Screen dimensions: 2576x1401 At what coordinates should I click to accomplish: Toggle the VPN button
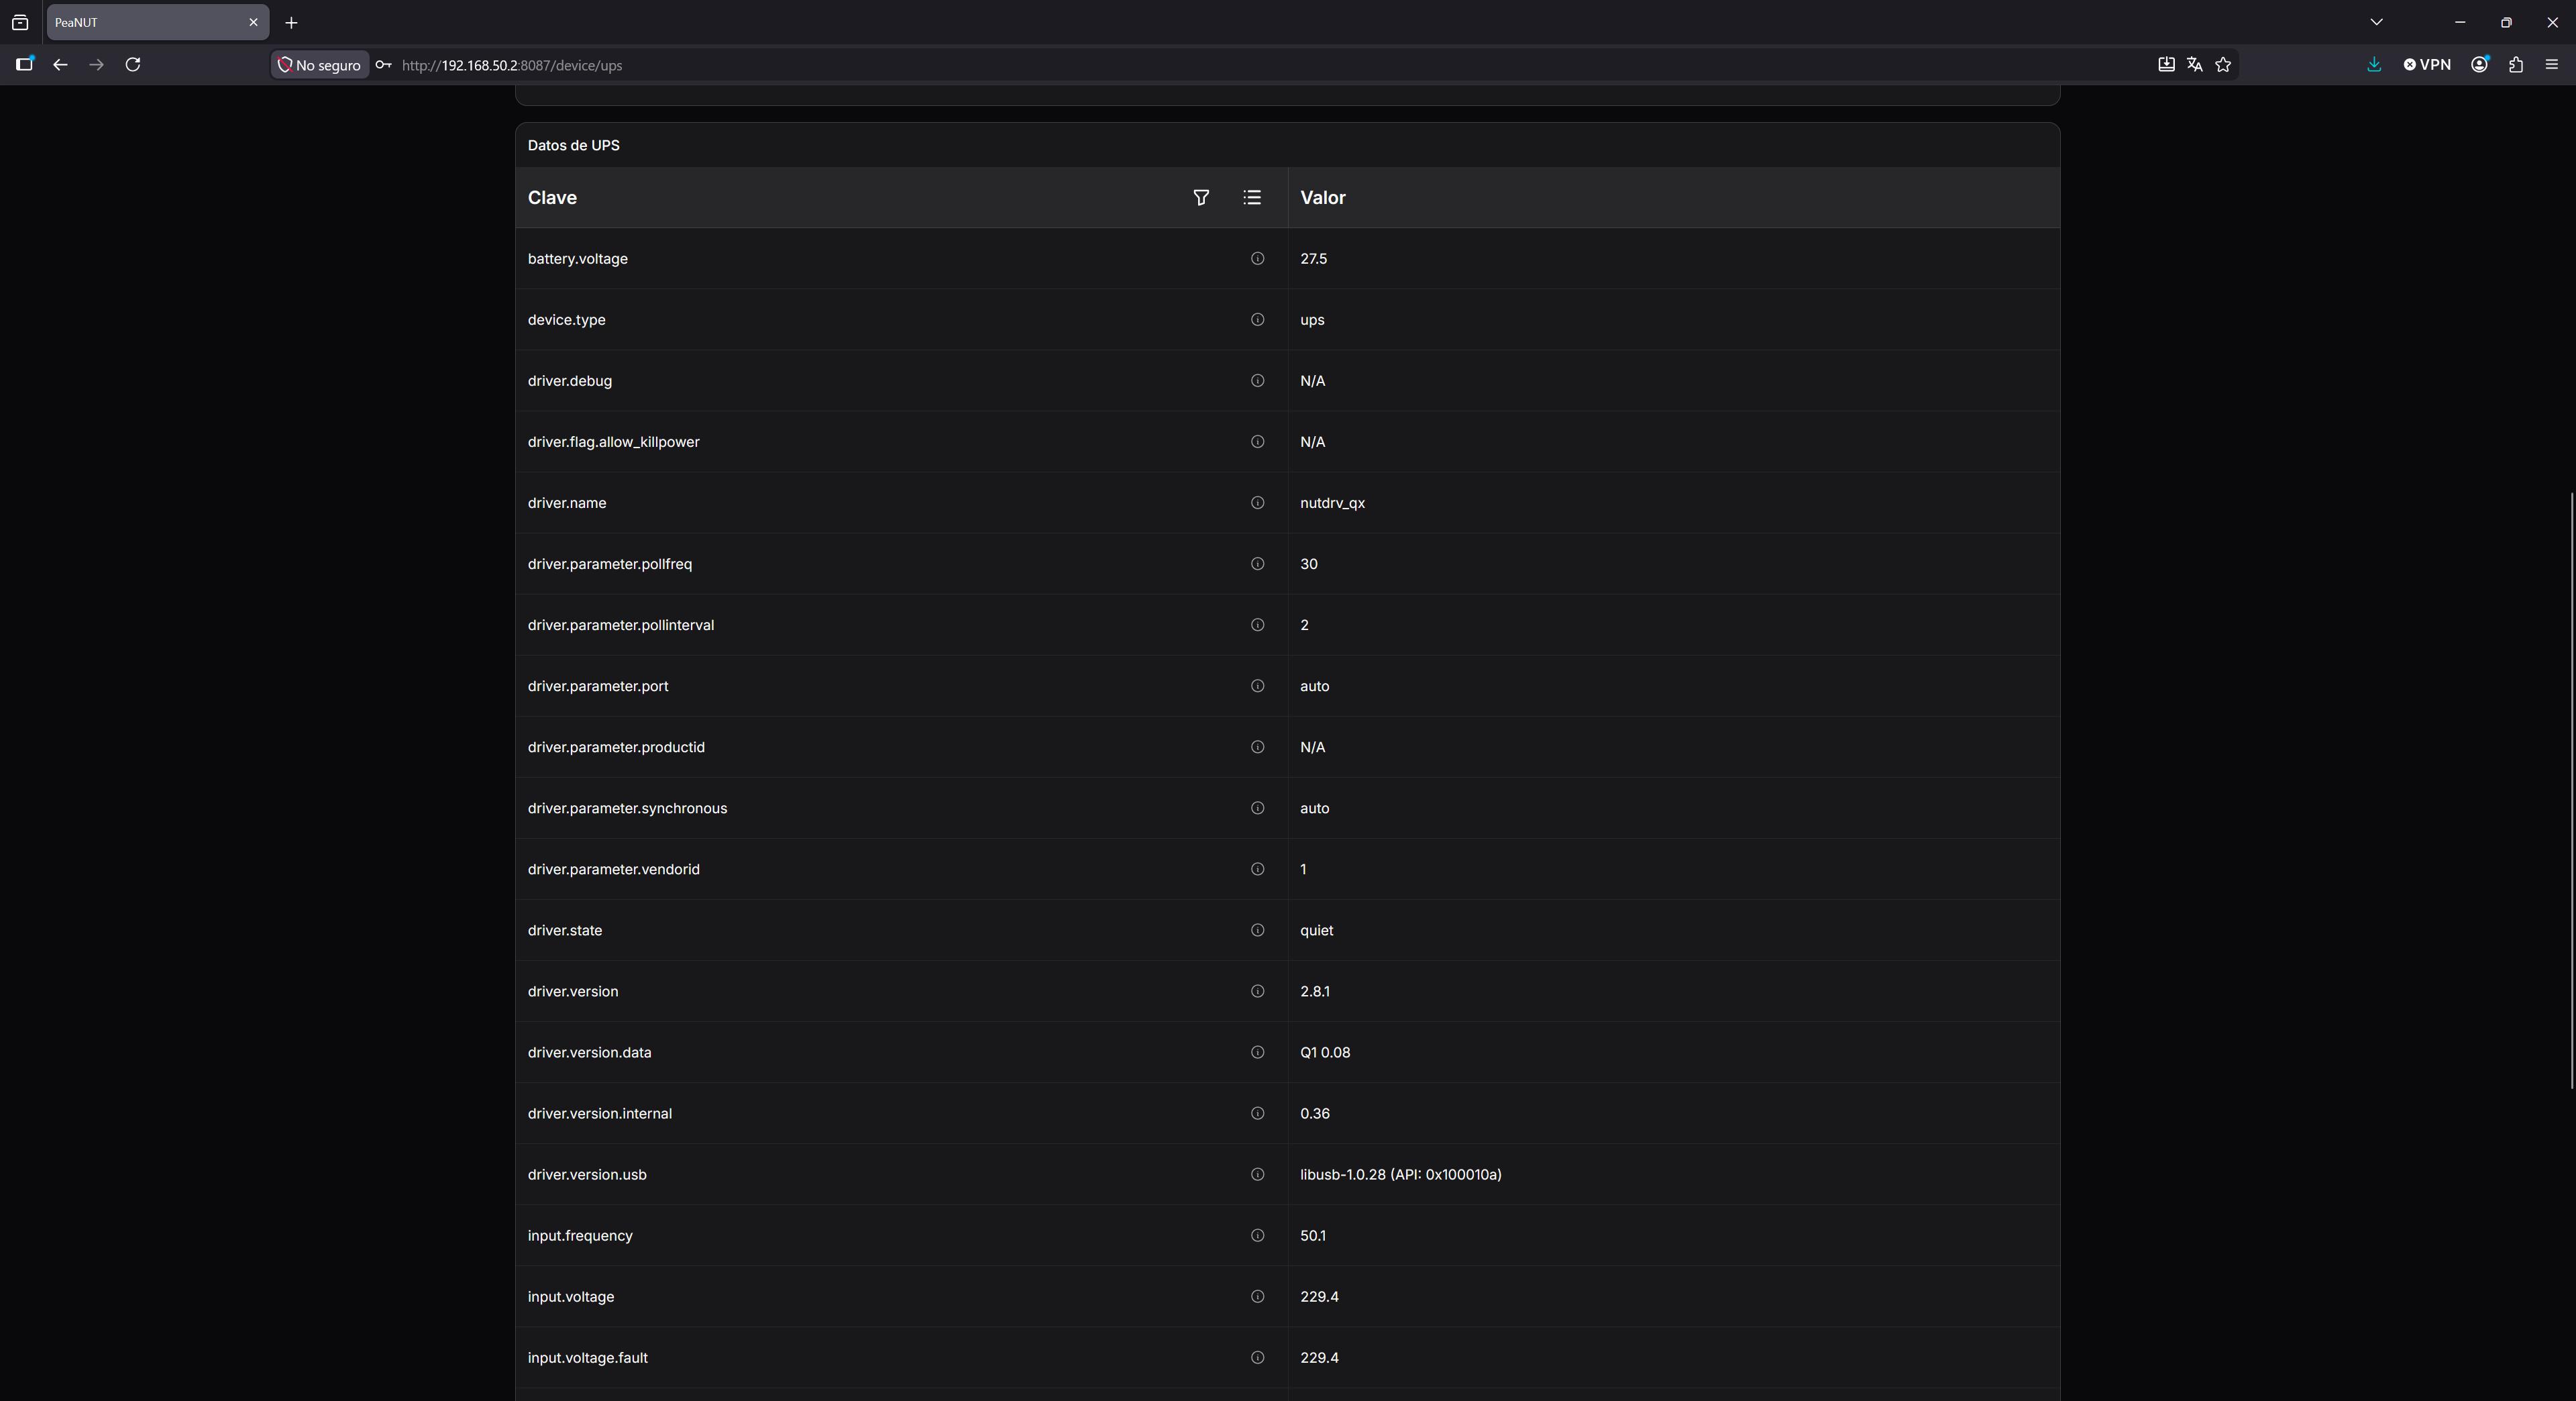pyautogui.click(x=2427, y=65)
